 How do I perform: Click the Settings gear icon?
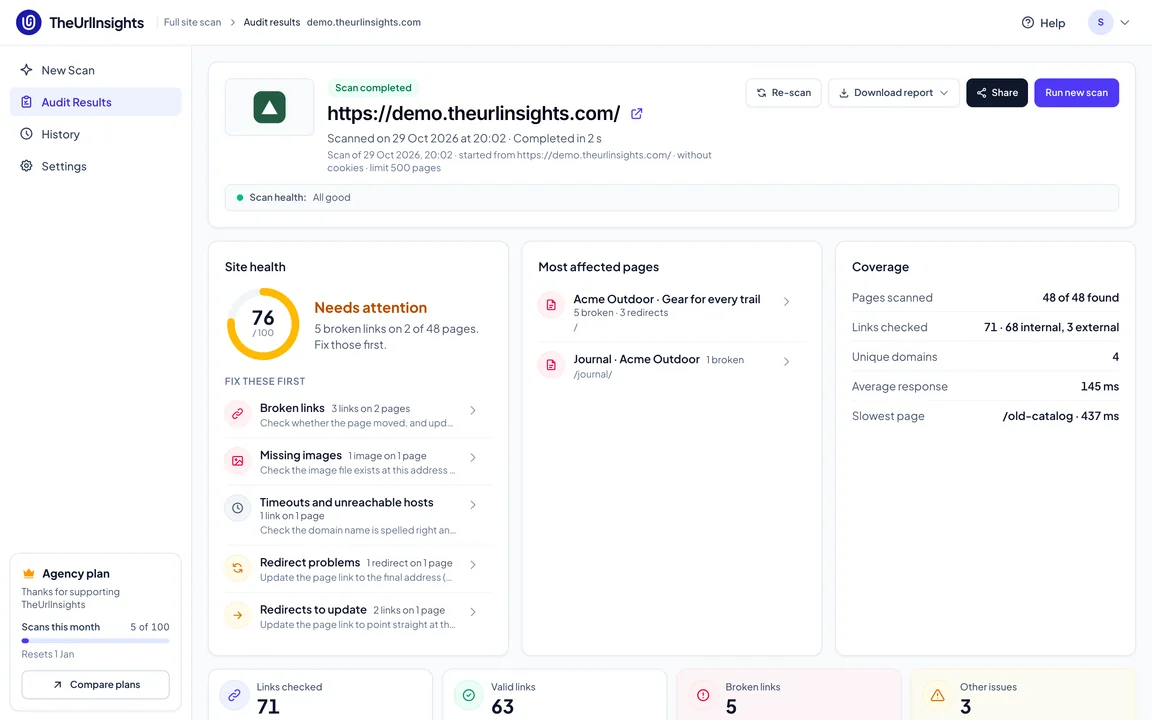tap(26, 166)
